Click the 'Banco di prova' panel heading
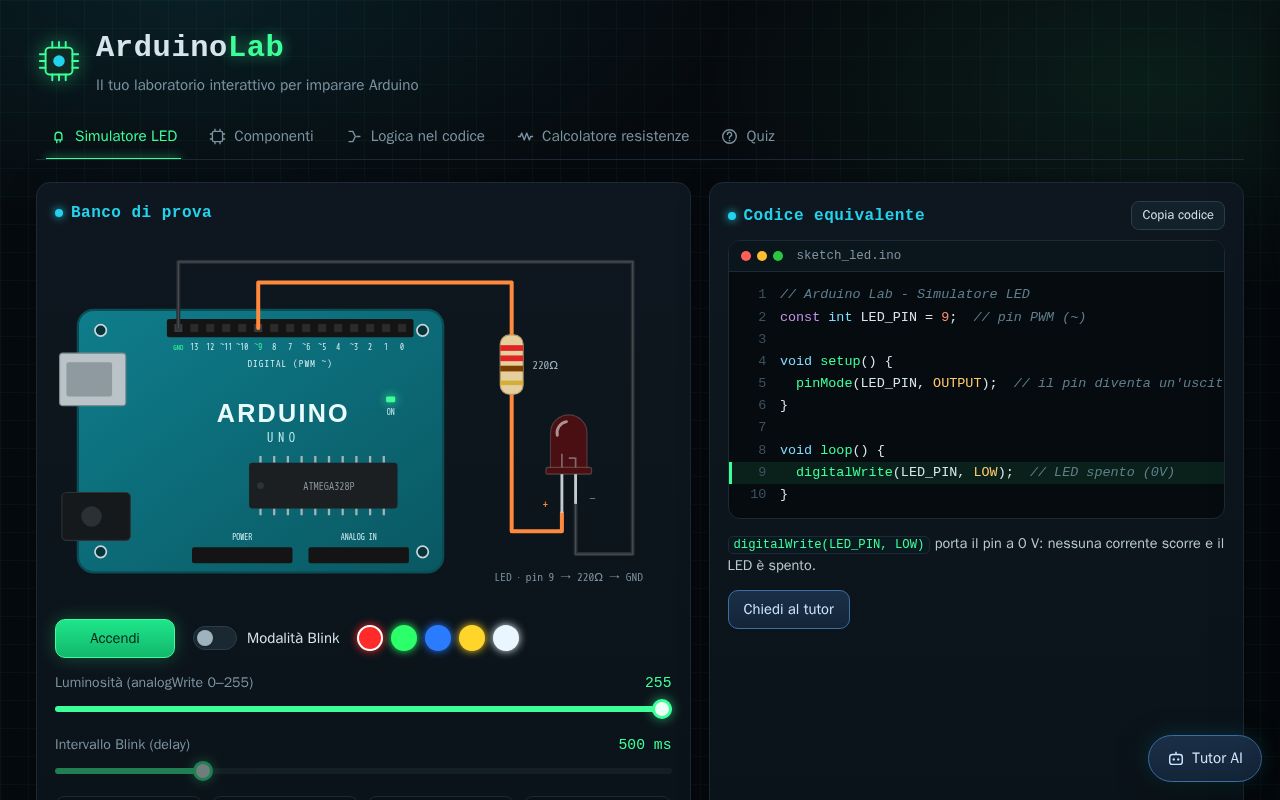This screenshot has height=800, width=1280. (x=141, y=212)
